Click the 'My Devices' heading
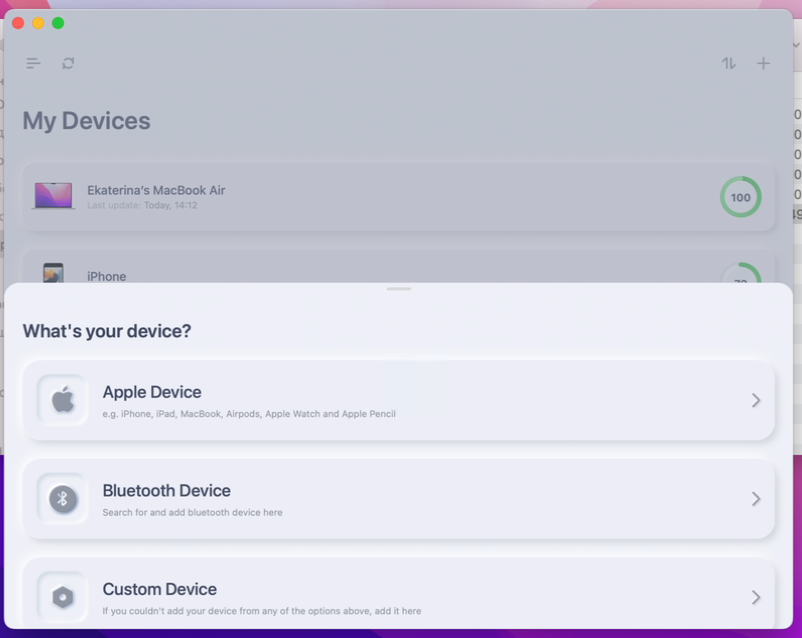The width and height of the screenshot is (802, 638). (x=86, y=121)
